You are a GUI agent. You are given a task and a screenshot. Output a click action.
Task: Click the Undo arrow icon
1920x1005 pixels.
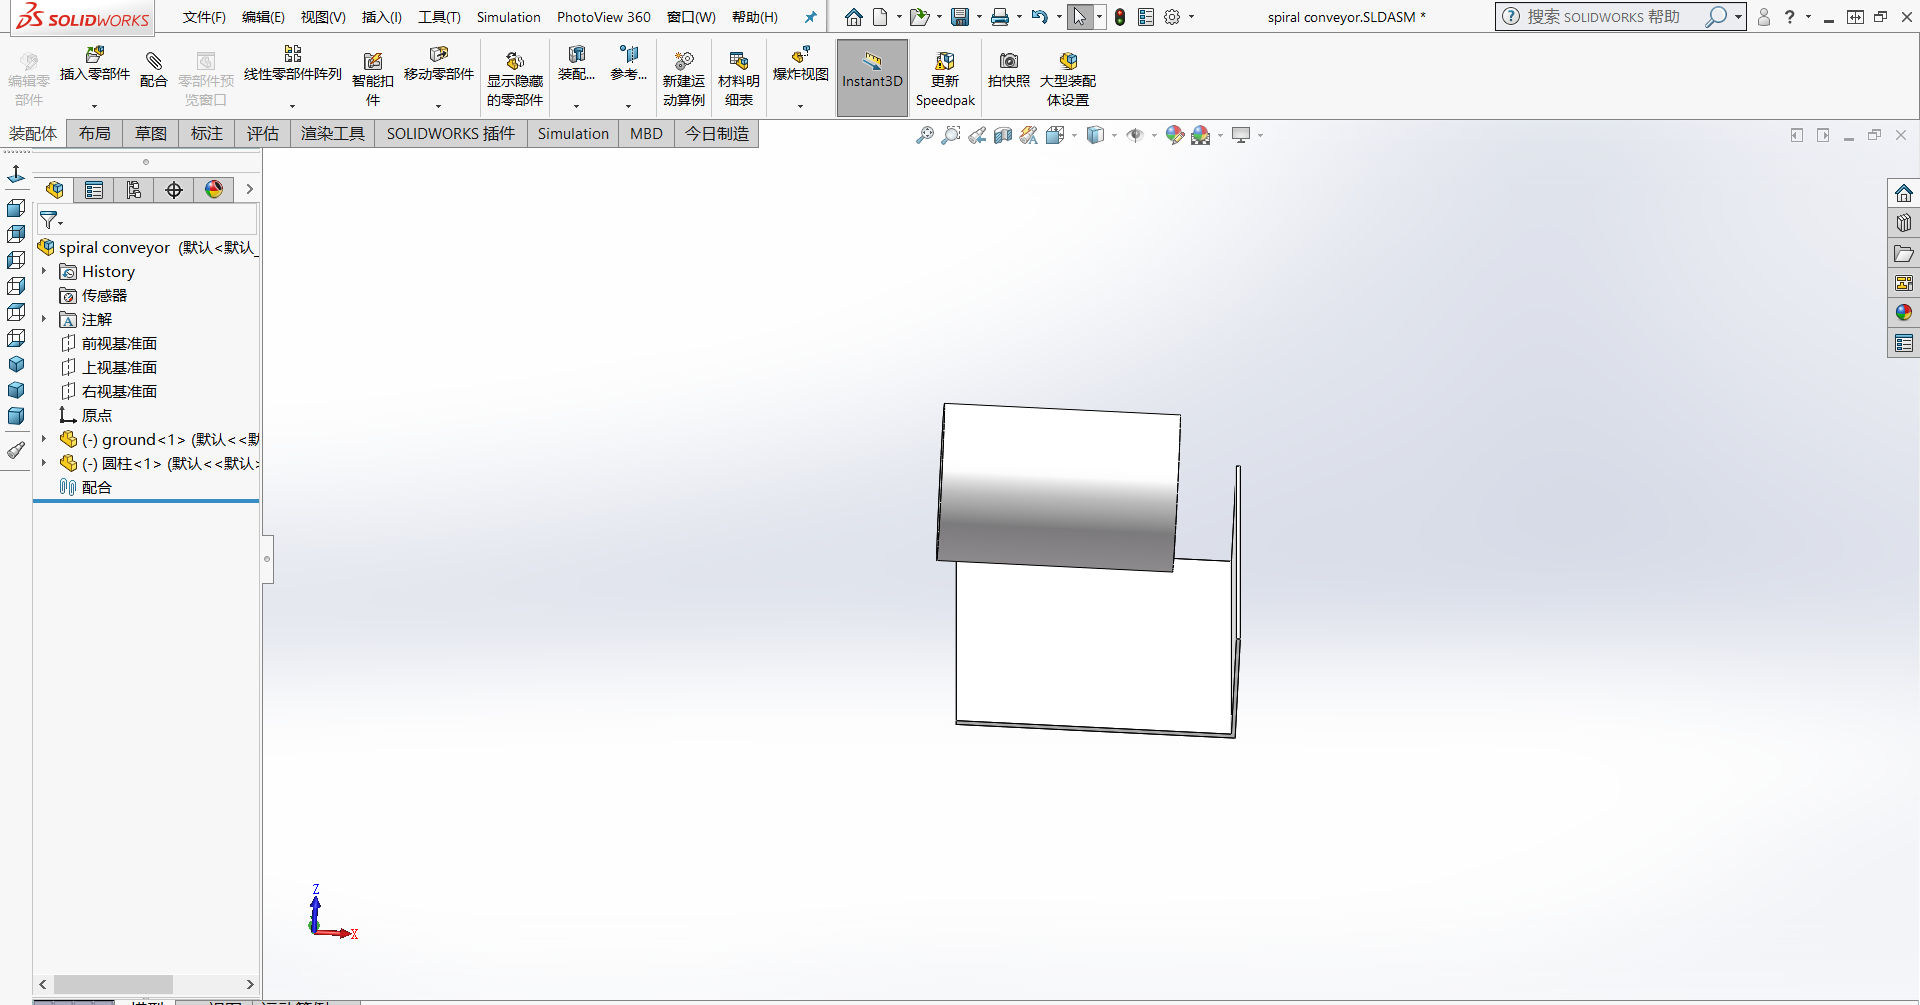click(x=1040, y=17)
